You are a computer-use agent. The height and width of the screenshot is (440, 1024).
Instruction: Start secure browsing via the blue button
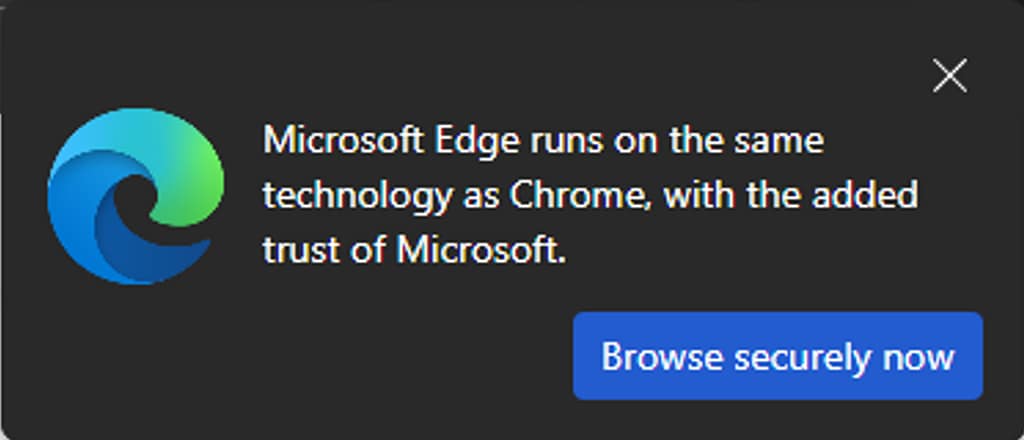coord(777,356)
